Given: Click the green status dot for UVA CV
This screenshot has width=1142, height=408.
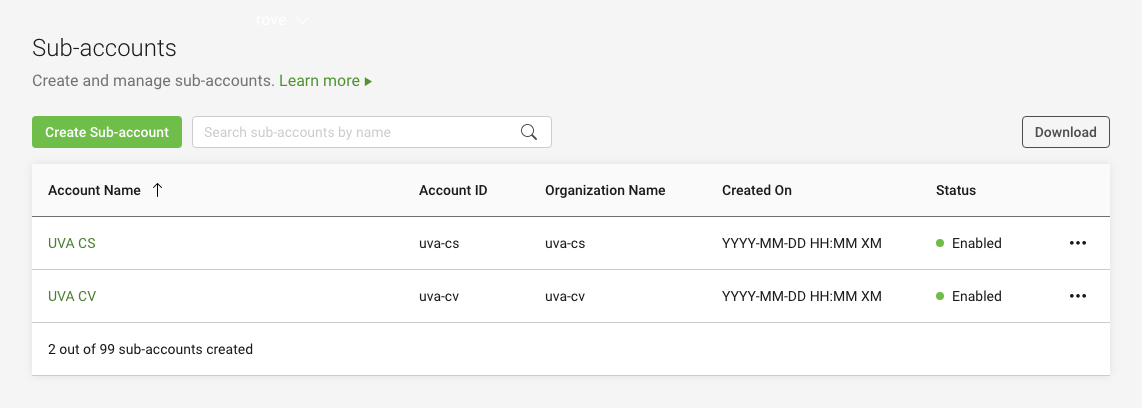Looking at the screenshot, I should 940,297.
